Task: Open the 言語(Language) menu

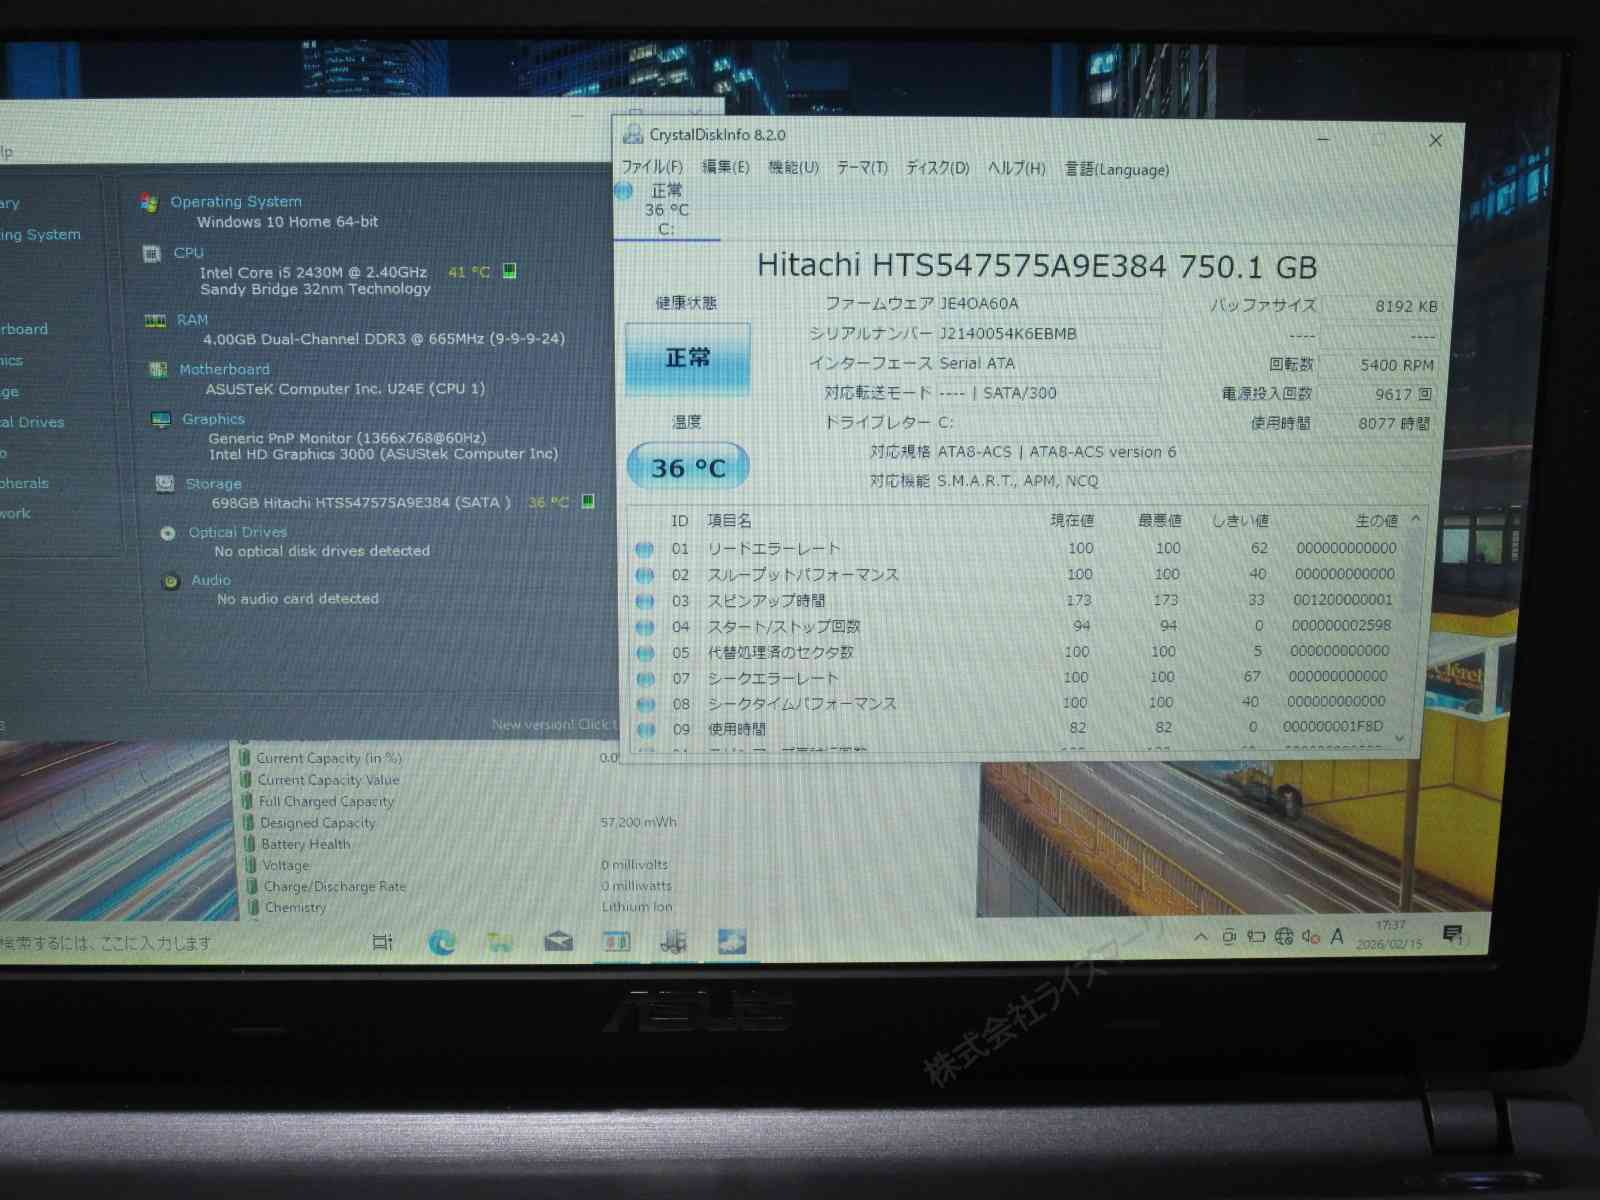Action: click(1116, 169)
